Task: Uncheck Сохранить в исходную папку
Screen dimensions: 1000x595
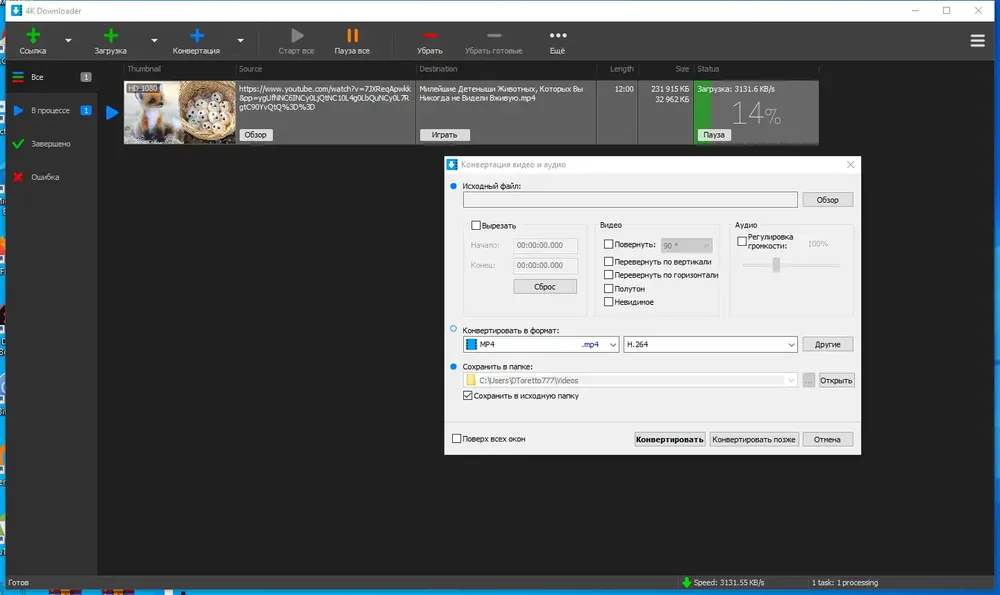Action: point(467,395)
